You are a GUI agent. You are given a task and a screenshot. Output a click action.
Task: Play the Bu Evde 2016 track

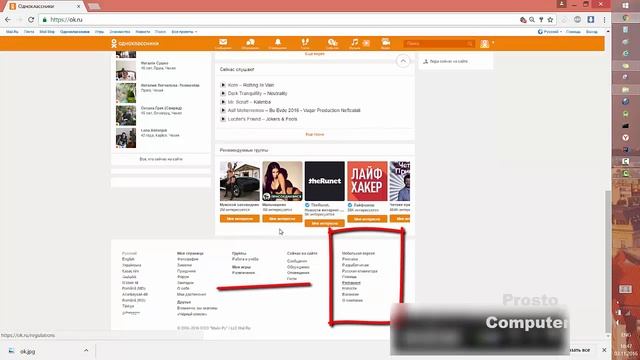coord(223,110)
